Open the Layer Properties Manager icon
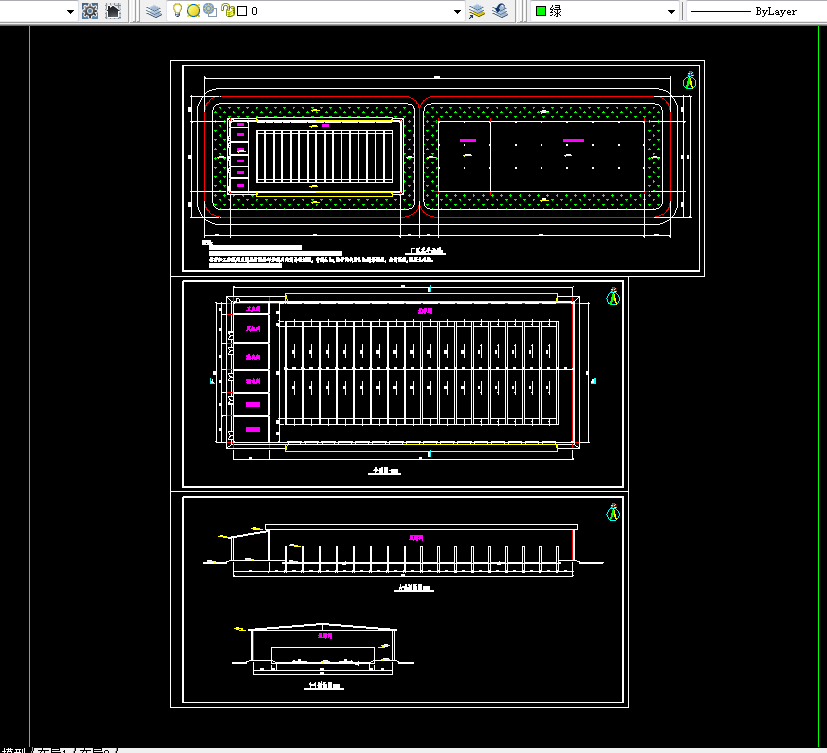Viewport: 827px width, 753px height. click(x=153, y=11)
